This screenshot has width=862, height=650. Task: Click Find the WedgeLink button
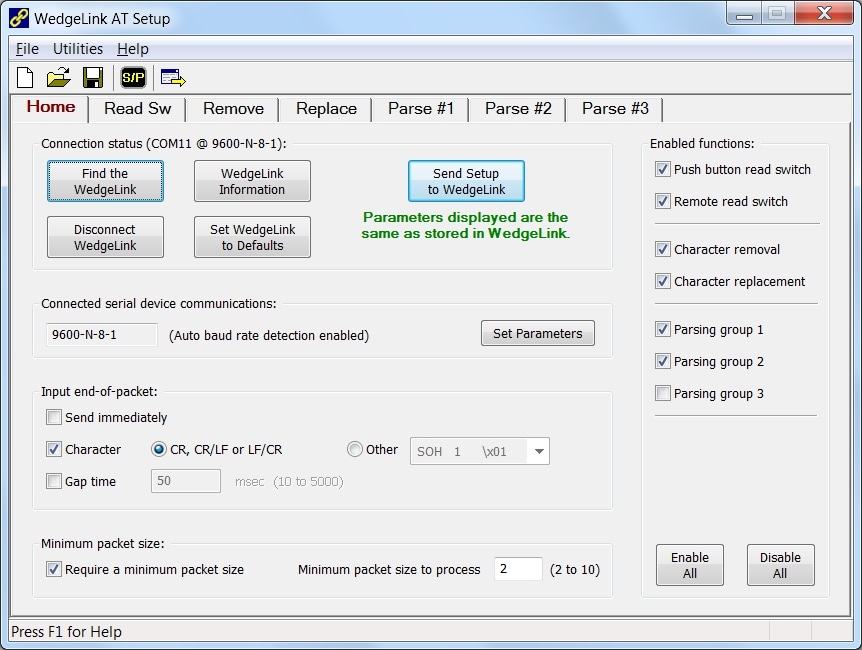105,181
